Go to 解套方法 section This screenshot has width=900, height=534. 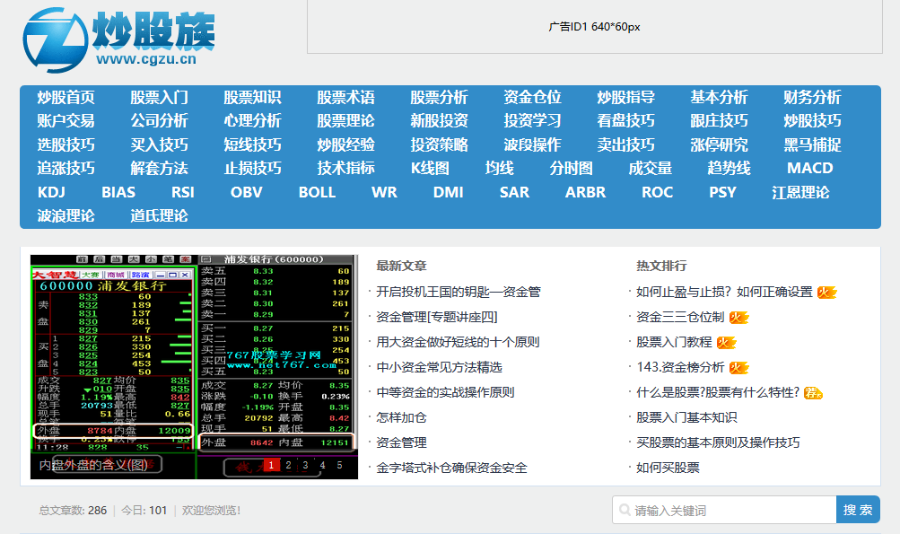(x=159, y=168)
